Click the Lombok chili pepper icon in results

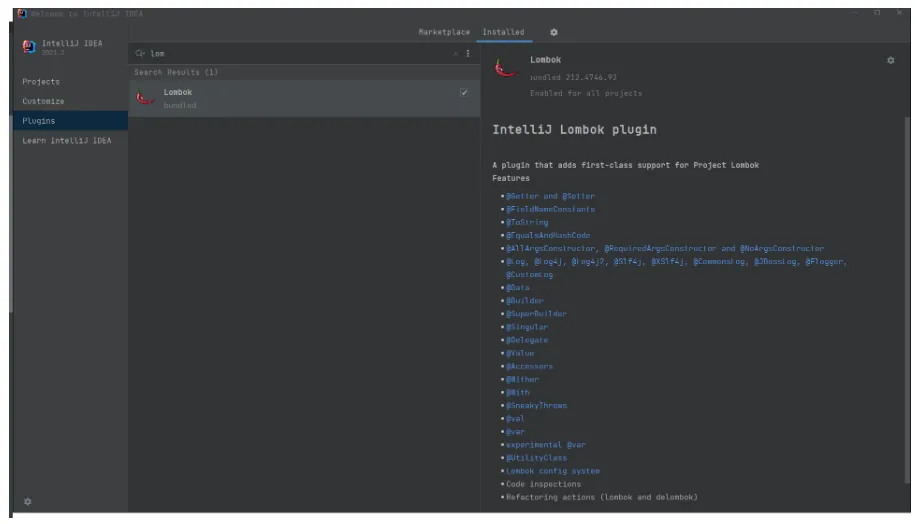[145, 98]
